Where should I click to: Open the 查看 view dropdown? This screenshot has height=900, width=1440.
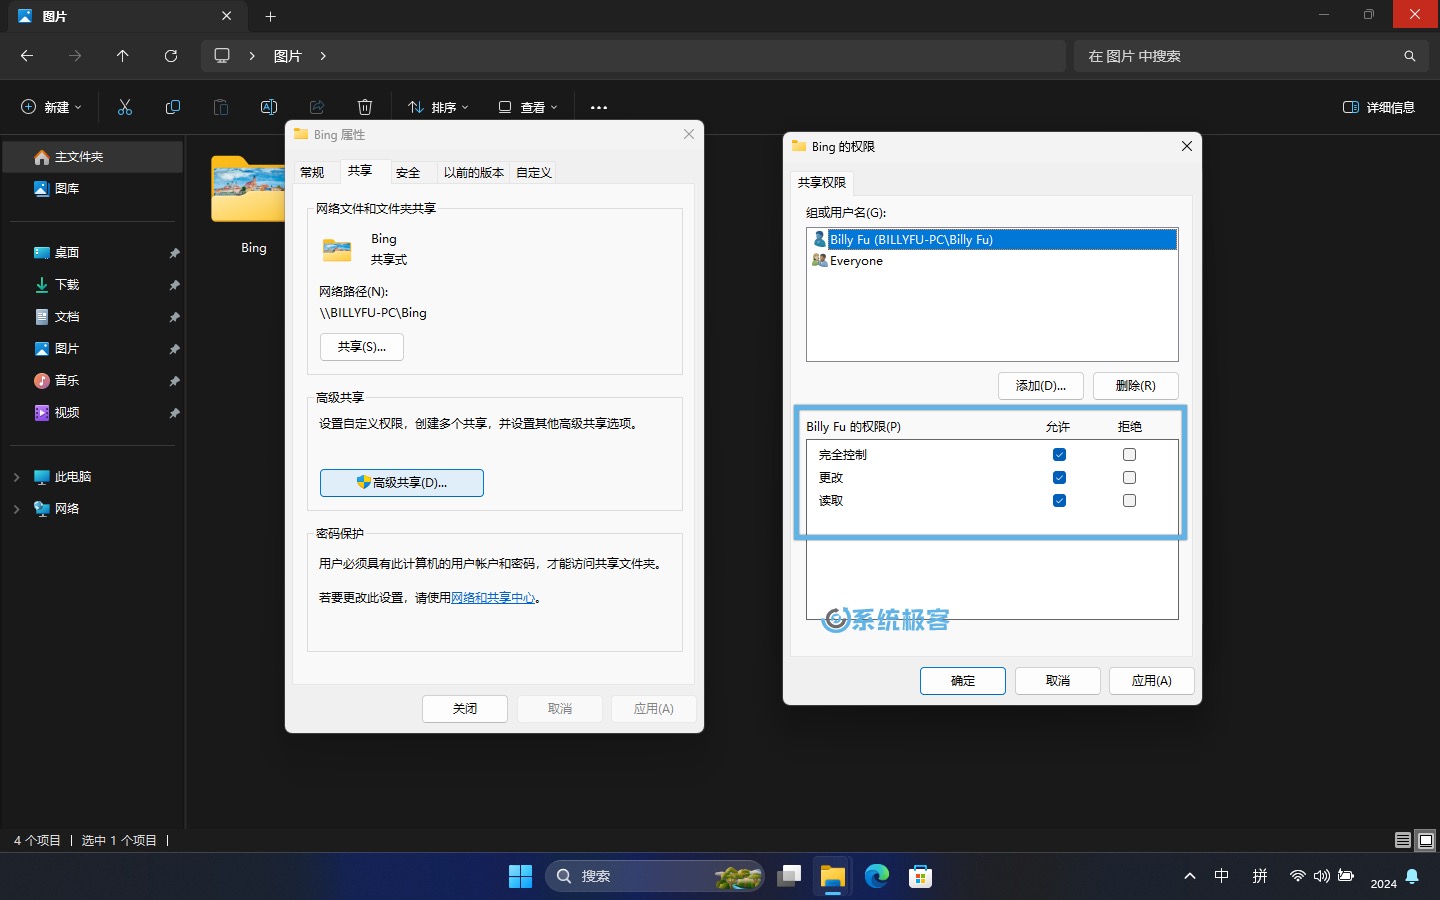528,107
